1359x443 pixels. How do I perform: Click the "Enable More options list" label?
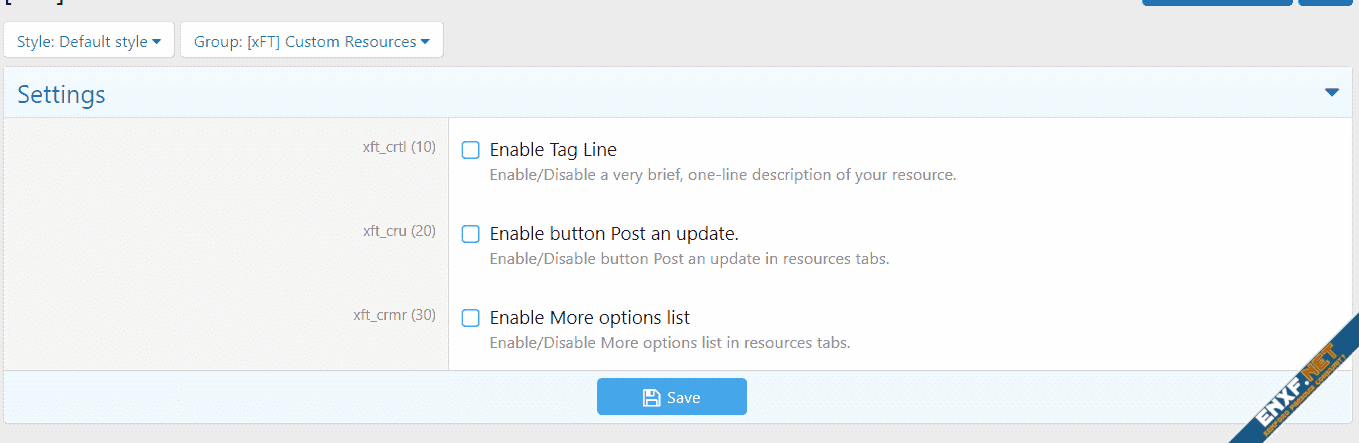590,318
